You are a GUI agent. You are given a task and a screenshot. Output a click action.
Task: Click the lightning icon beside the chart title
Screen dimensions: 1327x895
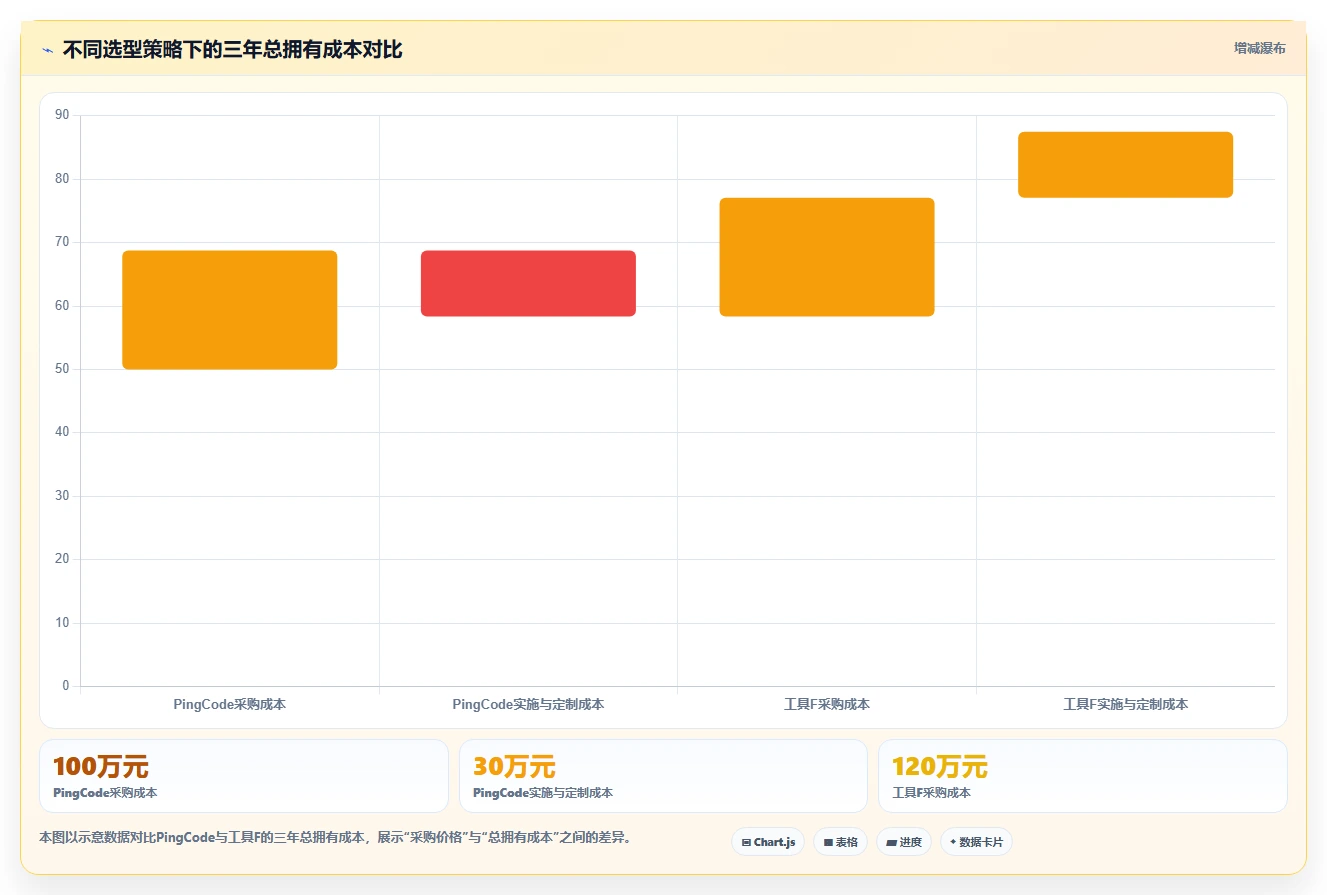point(47,50)
